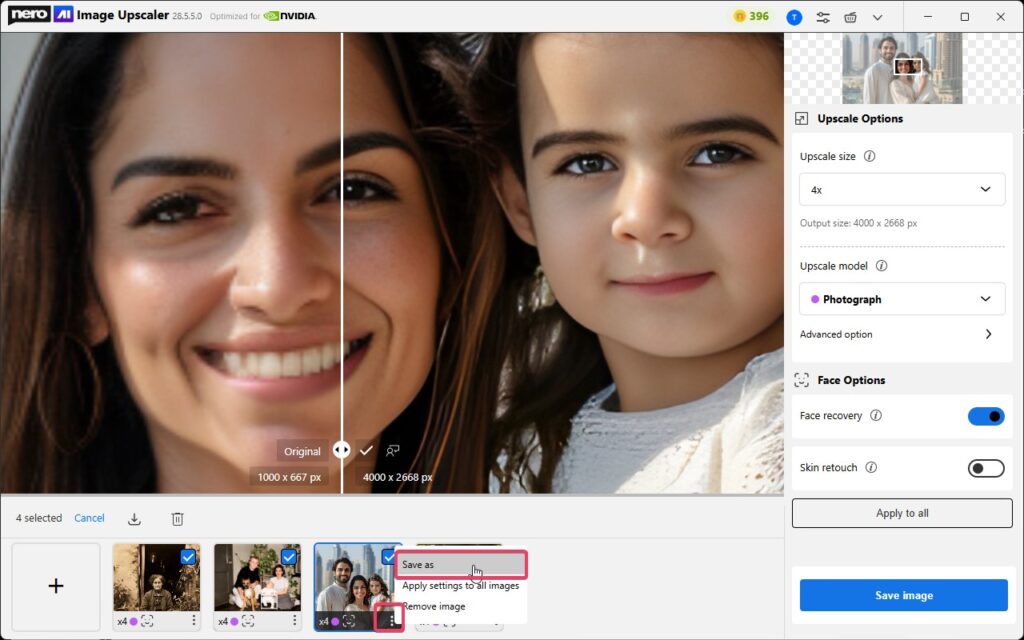
Task: Click the trash icon to delete selected images
Action: click(x=177, y=519)
